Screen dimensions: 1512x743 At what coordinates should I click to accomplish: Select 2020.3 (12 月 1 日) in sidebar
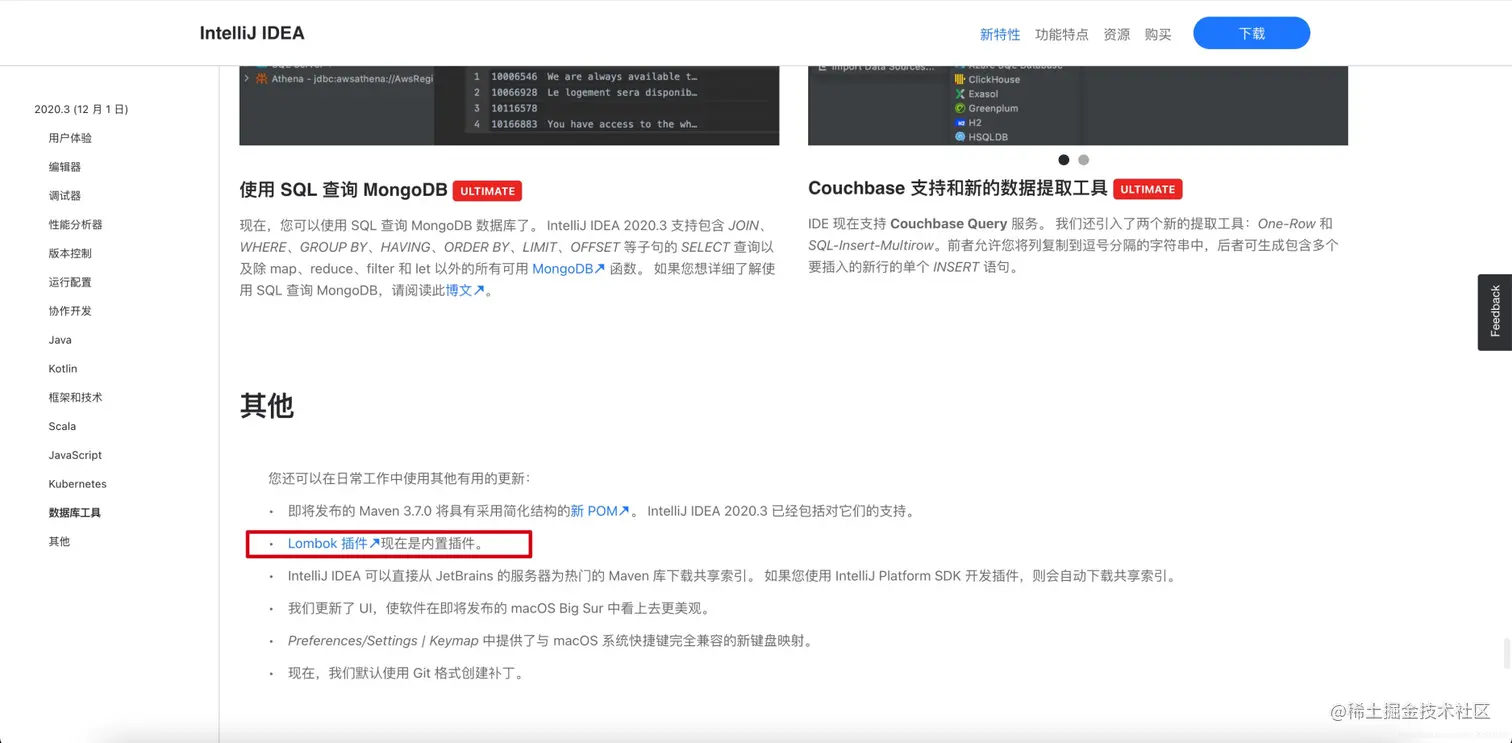[81, 109]
